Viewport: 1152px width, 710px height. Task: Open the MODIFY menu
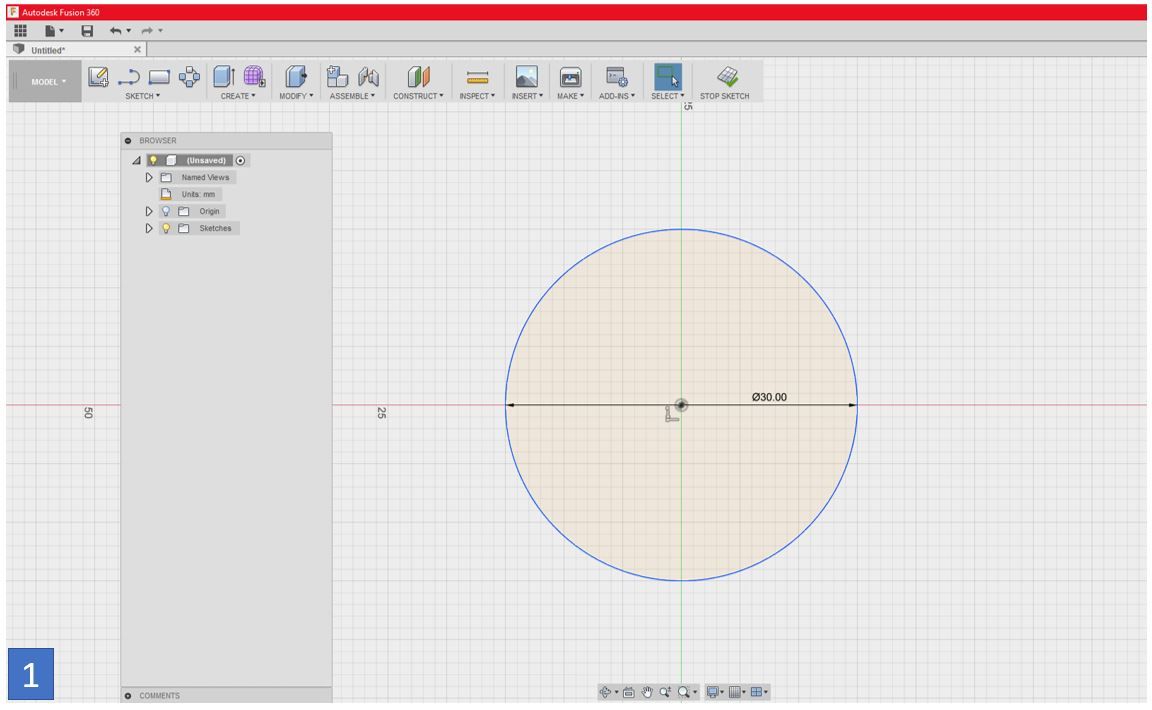(x=296, y=96)
